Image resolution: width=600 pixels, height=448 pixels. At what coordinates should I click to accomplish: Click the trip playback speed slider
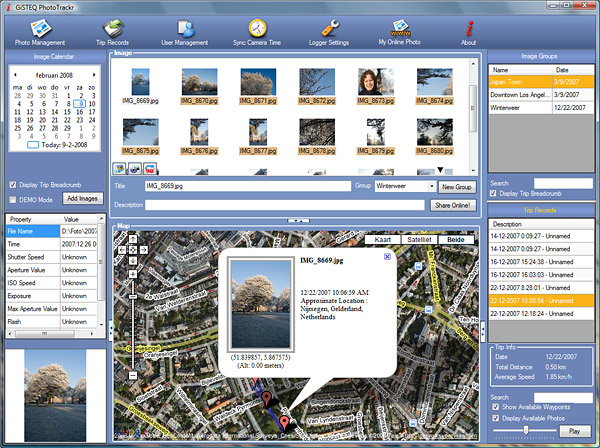[525, 431]
